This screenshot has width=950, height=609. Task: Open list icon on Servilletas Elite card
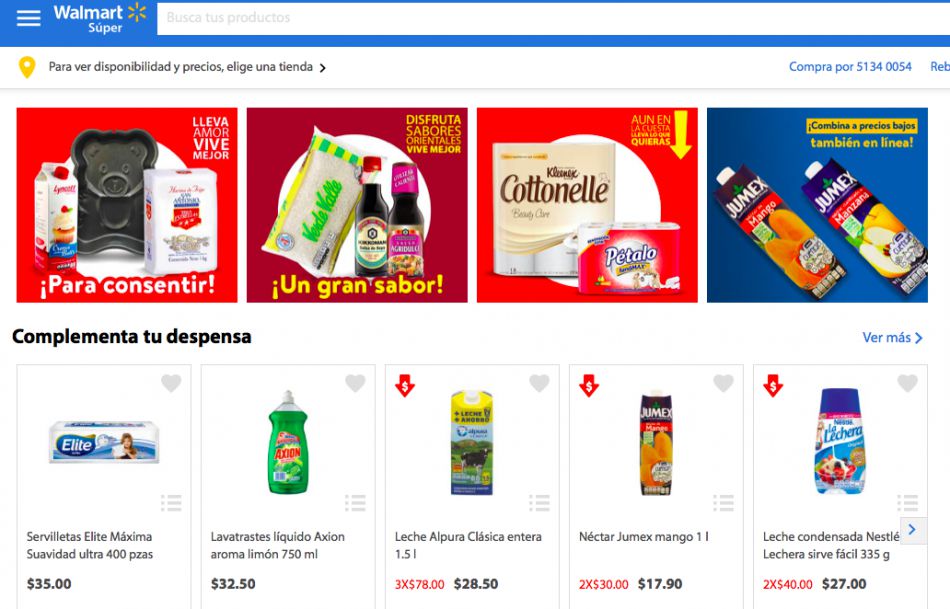coord(171,503)
